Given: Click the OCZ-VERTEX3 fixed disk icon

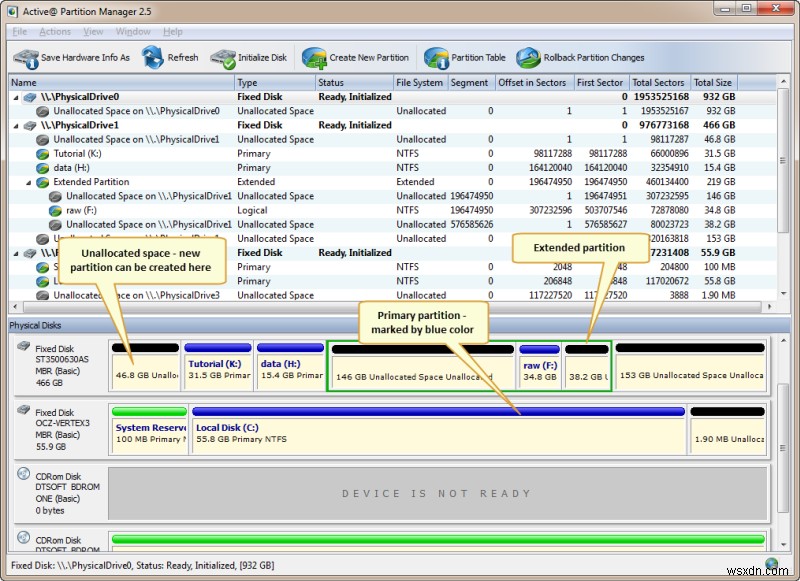Looking at the screenshot, I should click(x=23, y=410).
